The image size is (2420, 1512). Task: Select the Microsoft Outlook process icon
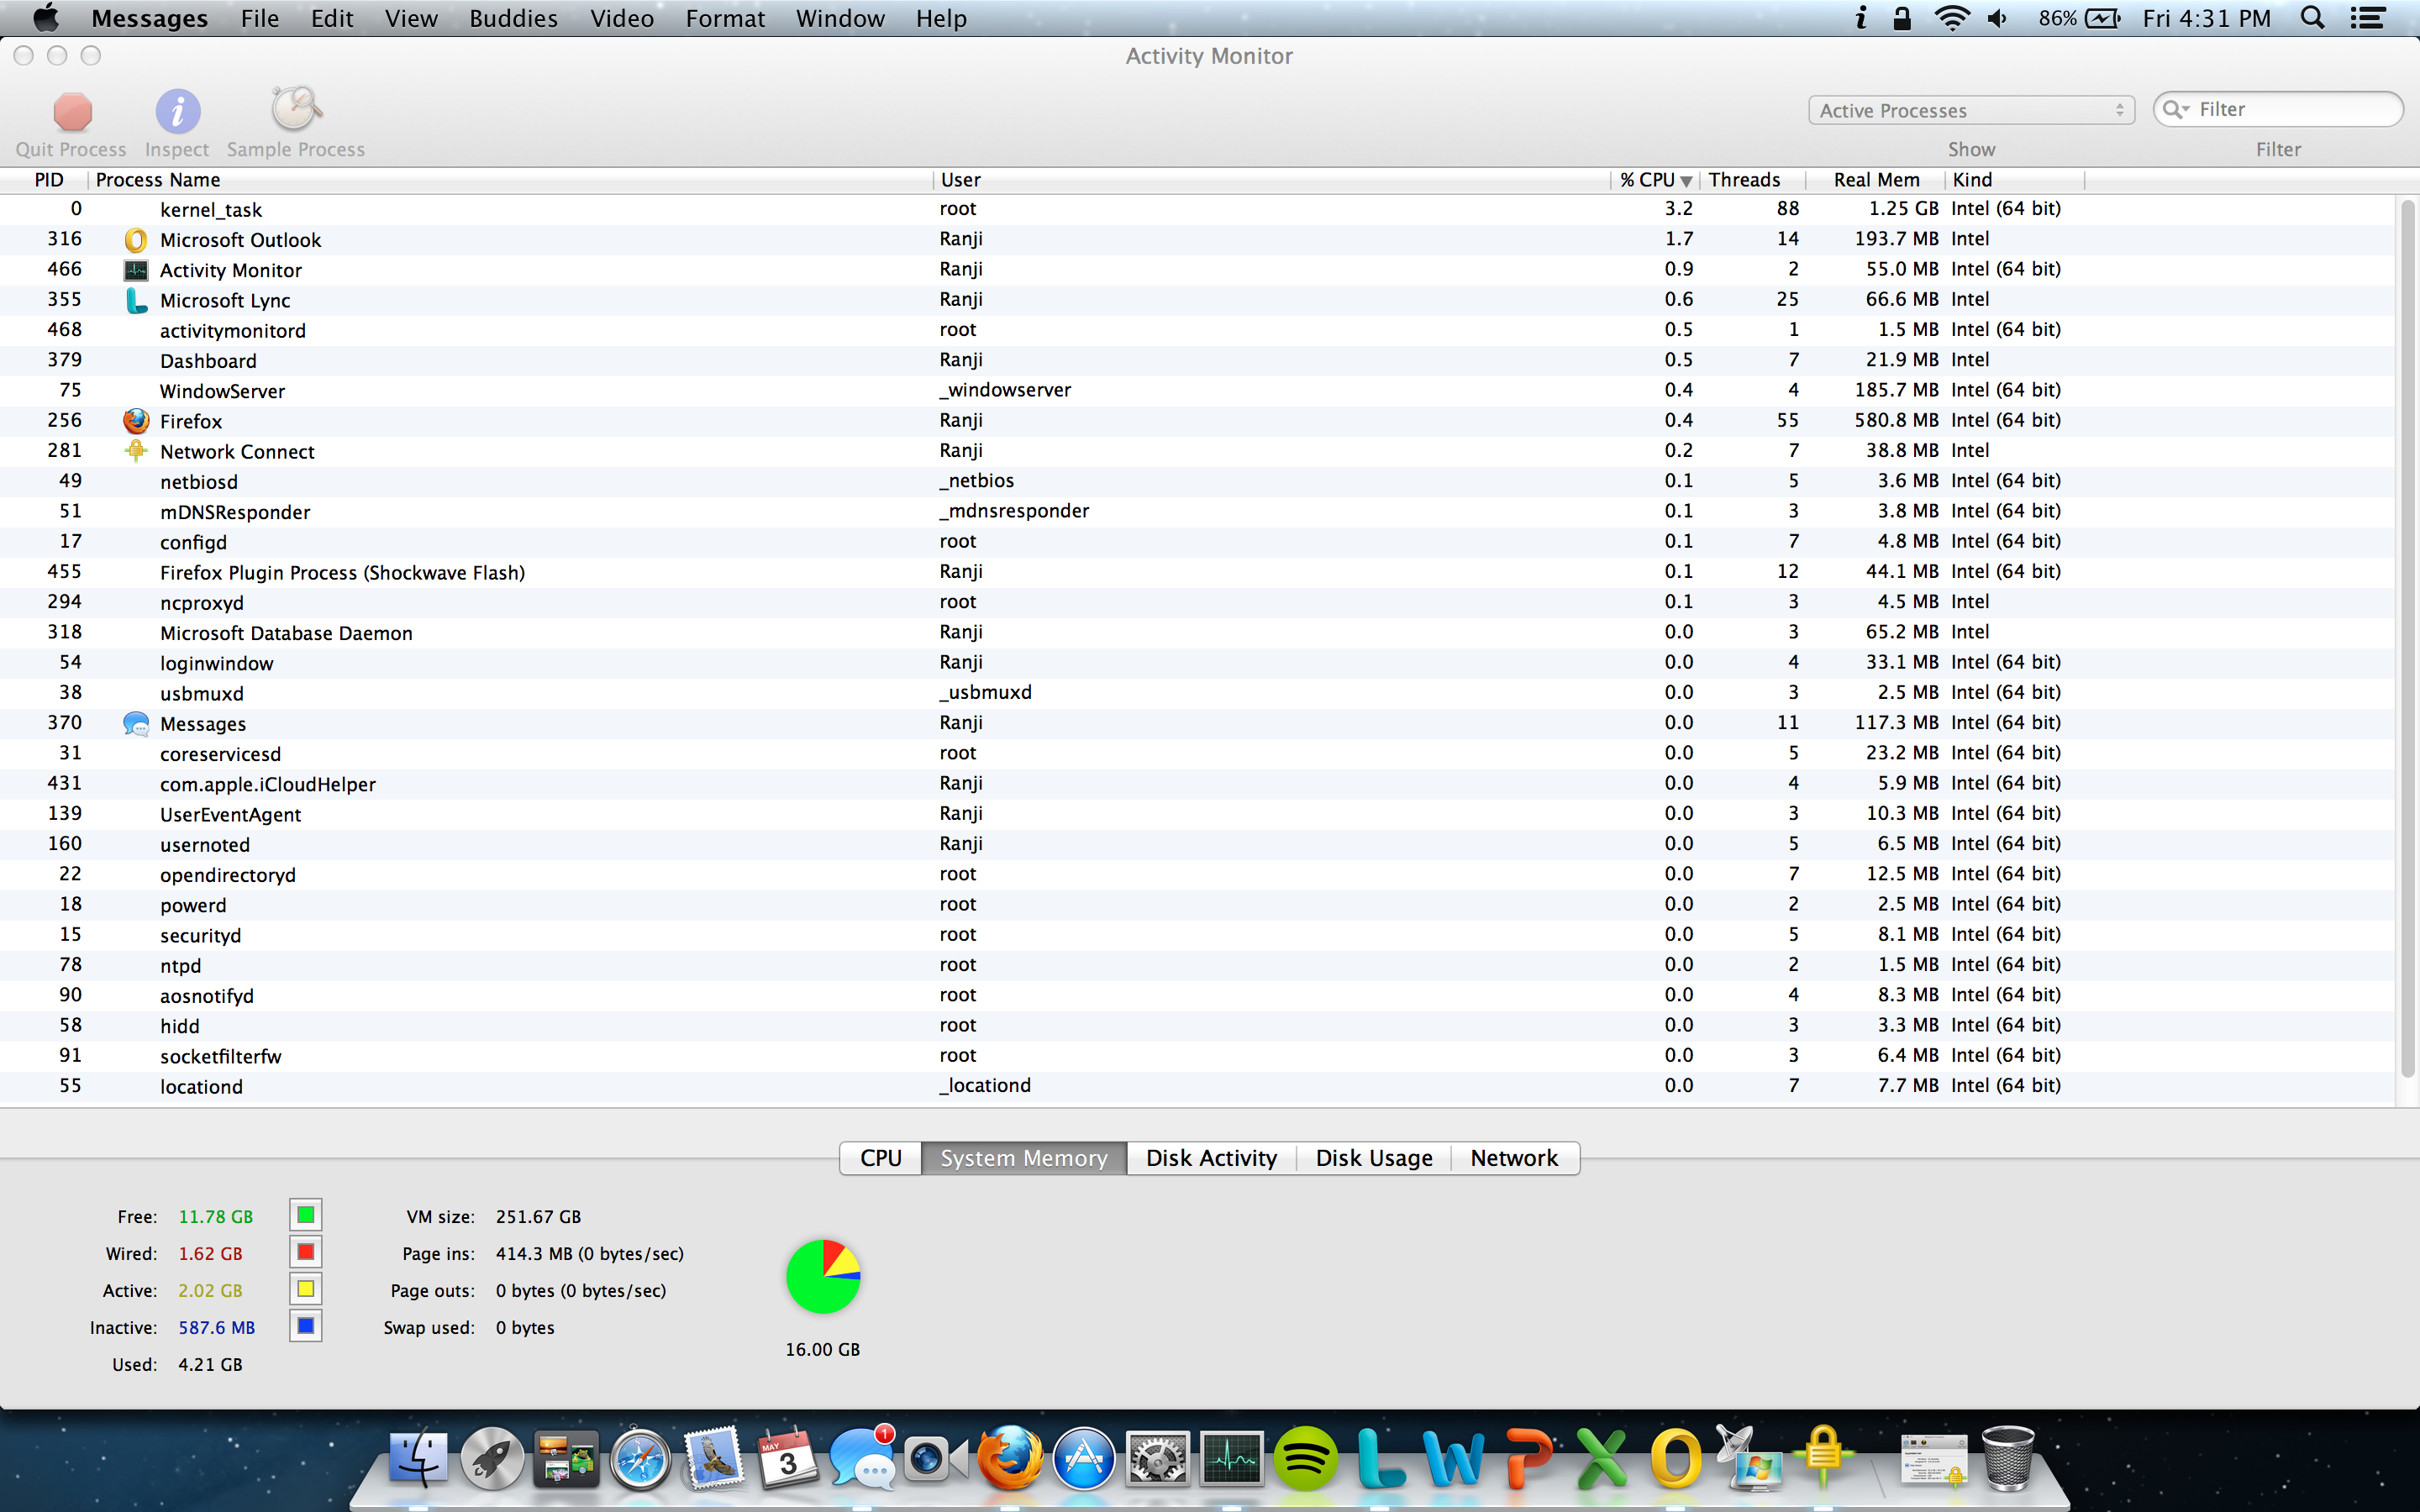(x=136, y=240)
